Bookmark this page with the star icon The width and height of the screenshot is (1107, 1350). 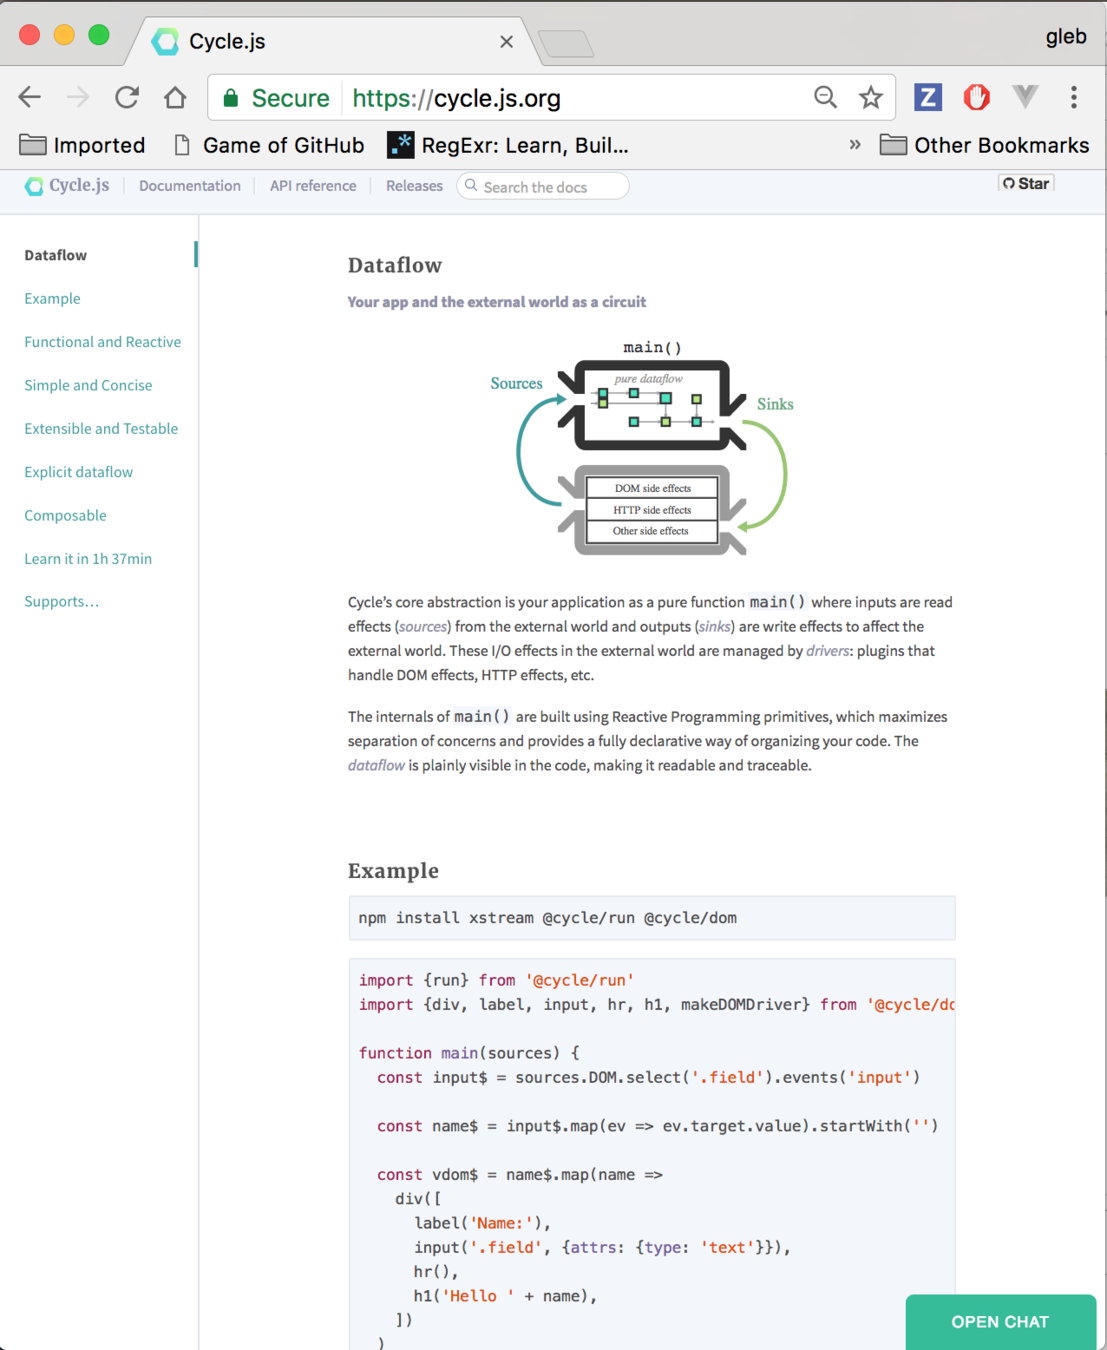(871, 97)
